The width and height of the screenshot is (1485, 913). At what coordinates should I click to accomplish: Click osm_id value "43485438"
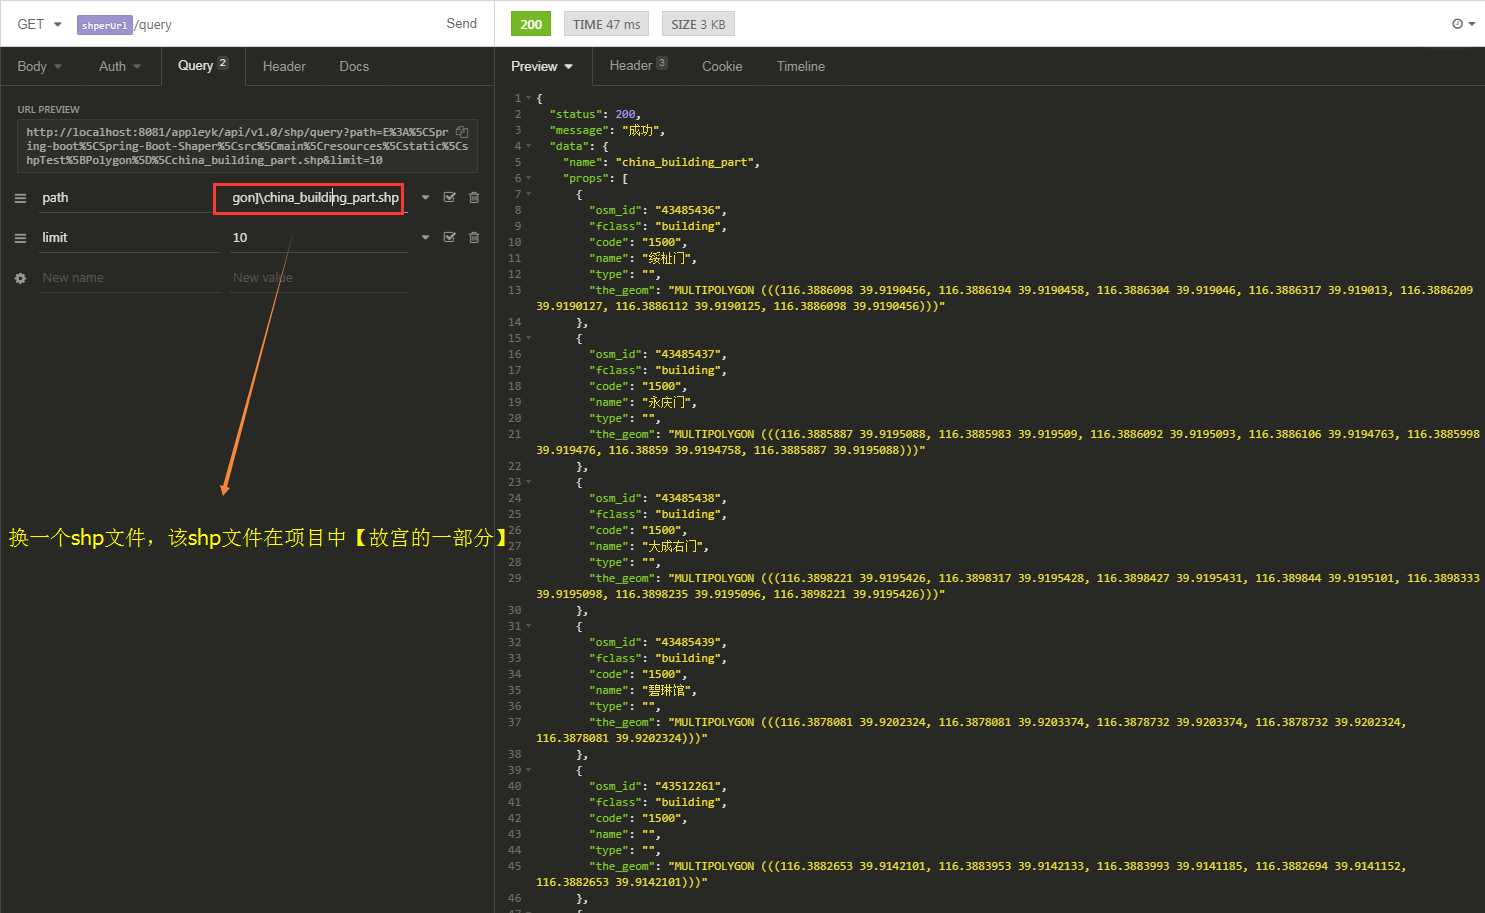click(690, 498)
